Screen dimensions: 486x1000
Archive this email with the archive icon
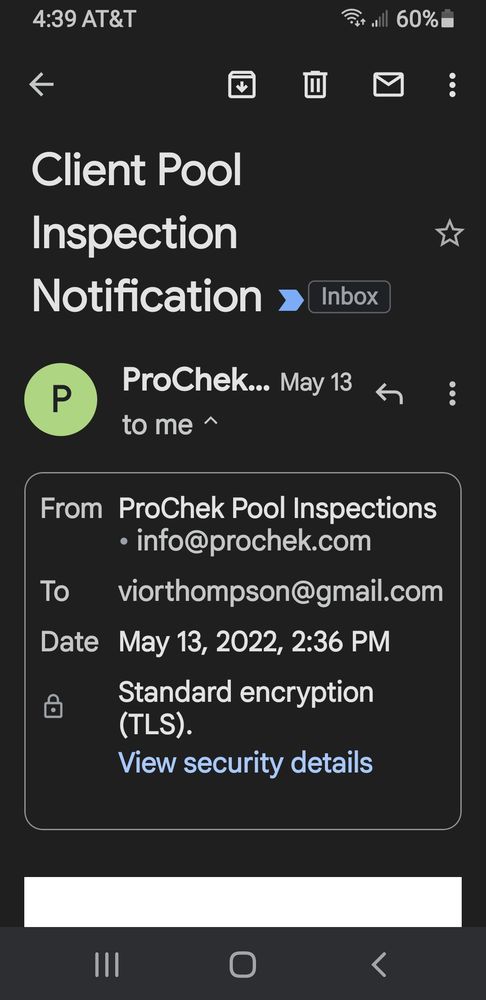coord(242,85)
